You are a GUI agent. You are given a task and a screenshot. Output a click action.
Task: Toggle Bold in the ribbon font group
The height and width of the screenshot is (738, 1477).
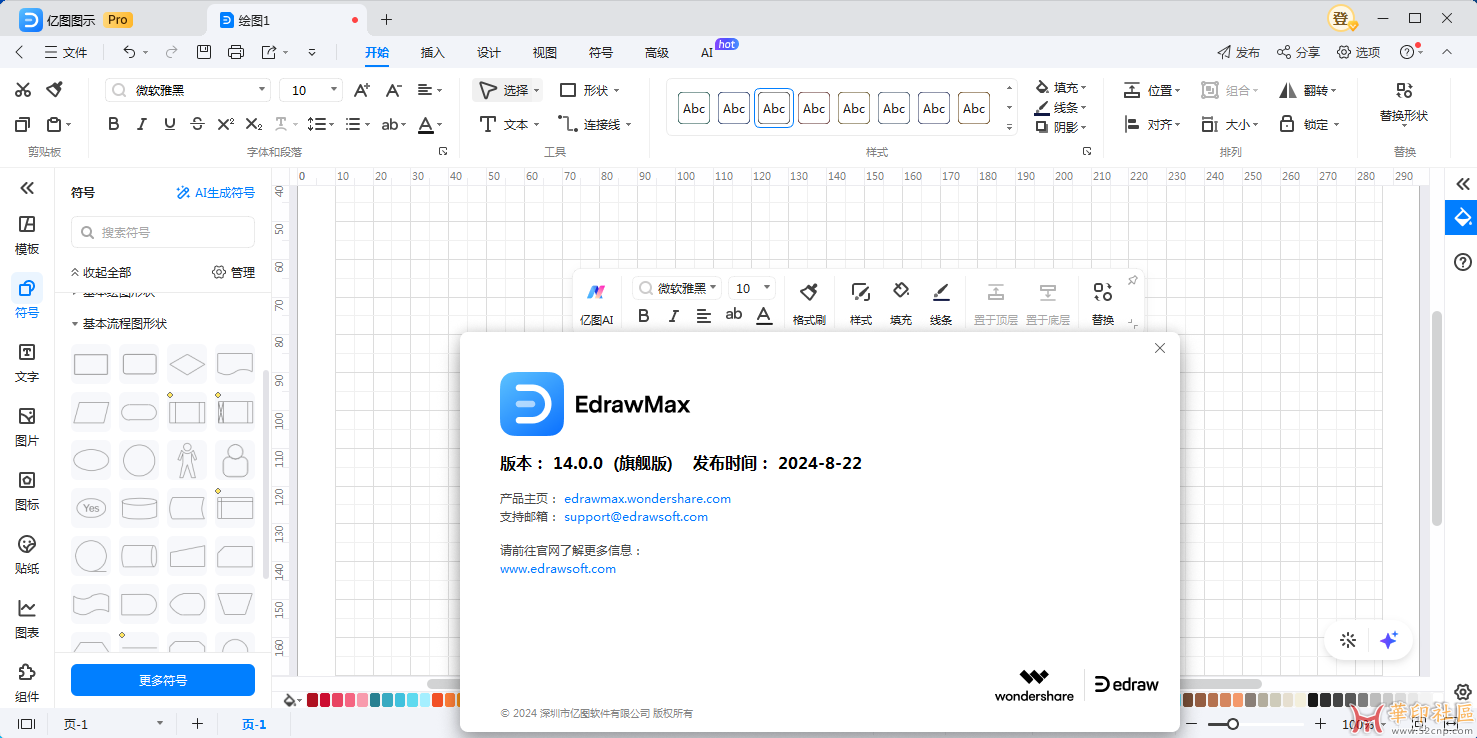pos(114,124)
